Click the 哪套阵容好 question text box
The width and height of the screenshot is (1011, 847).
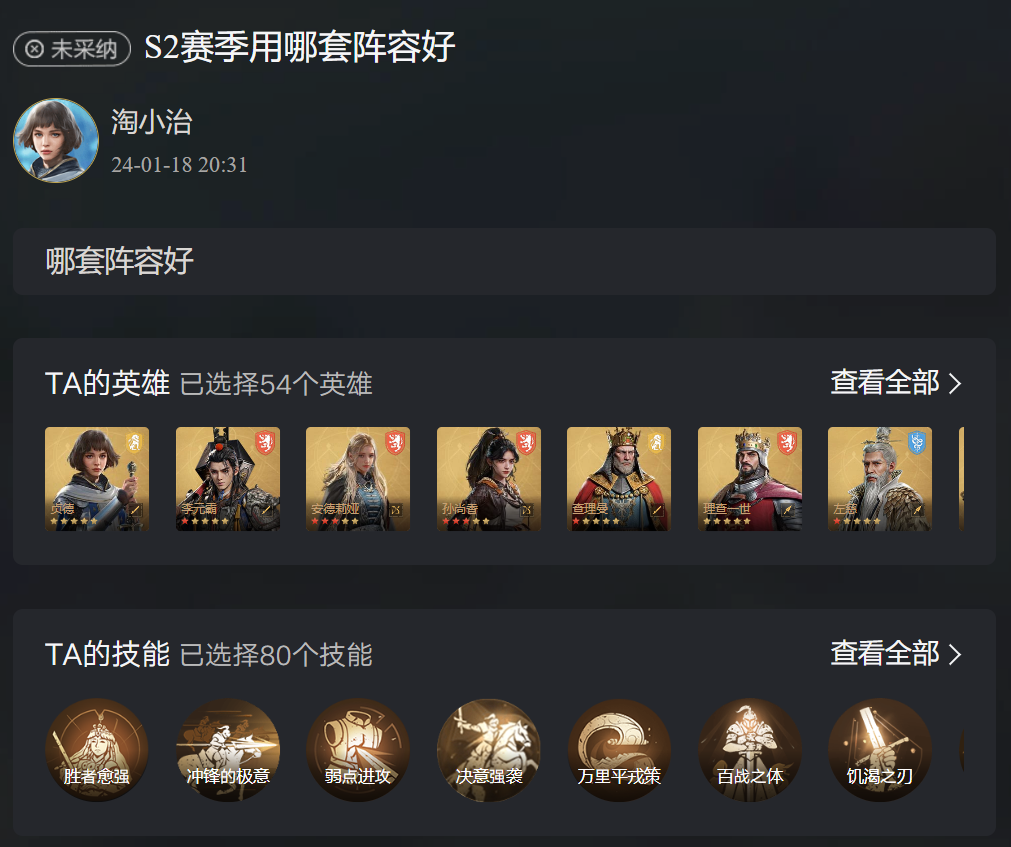(x=504, y=262)
